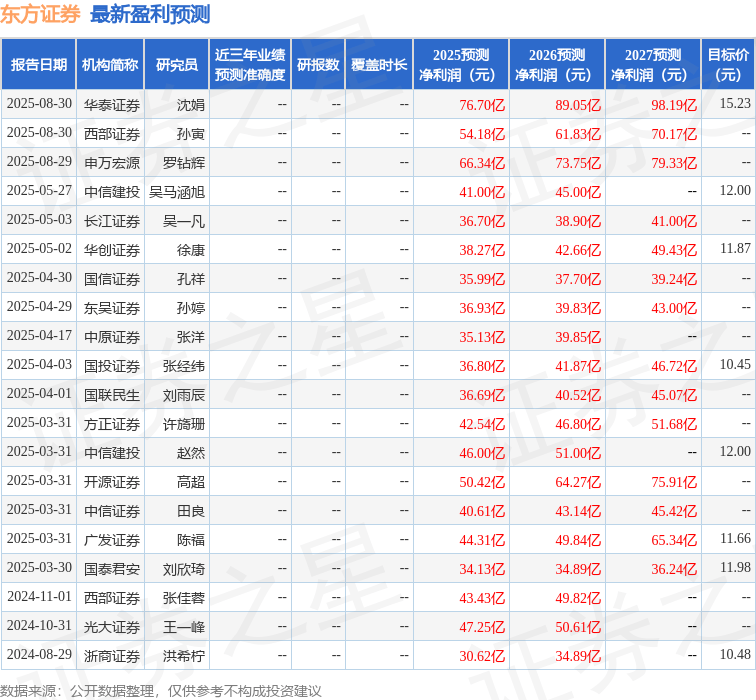Click the 2027预测净利润 column header
Viewport: 756px width, 700px height.
coord(653,65)
